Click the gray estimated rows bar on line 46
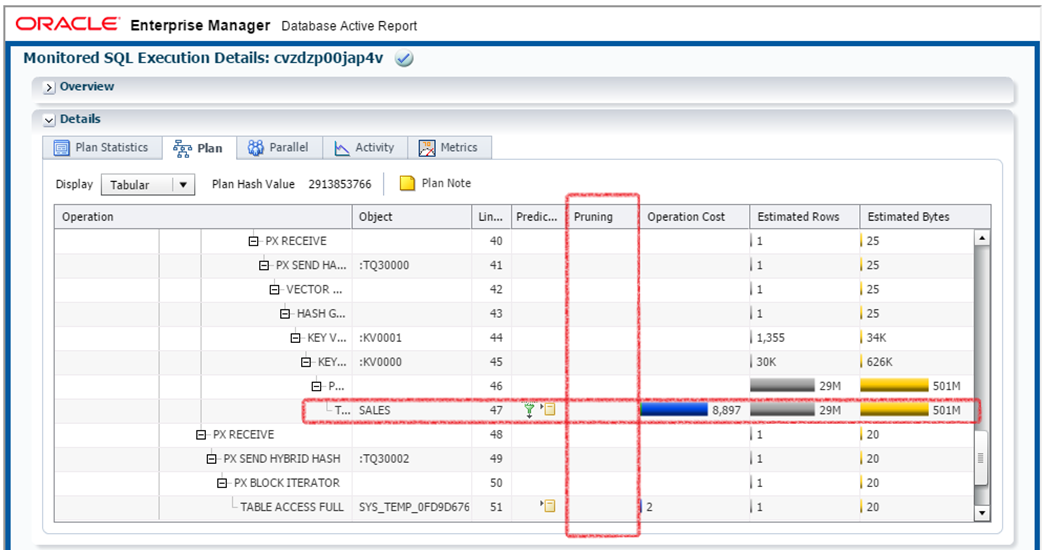The height and width of the screenshot is (555, 1046). point(782,386)
